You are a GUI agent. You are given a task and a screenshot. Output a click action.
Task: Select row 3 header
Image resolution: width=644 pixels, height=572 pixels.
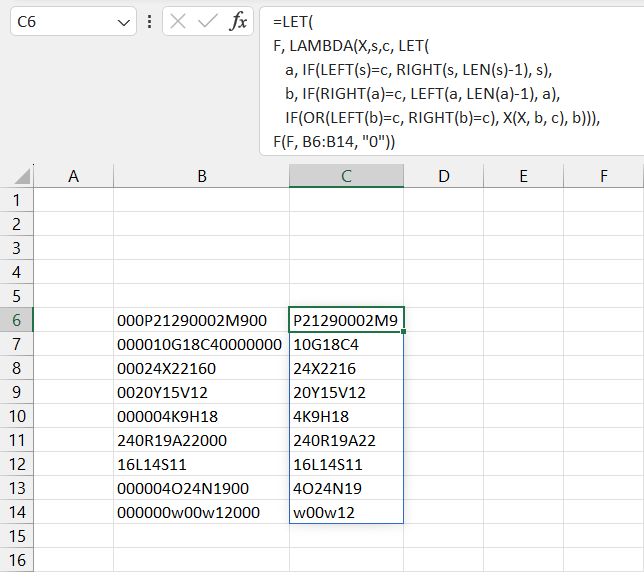(16, 248)
